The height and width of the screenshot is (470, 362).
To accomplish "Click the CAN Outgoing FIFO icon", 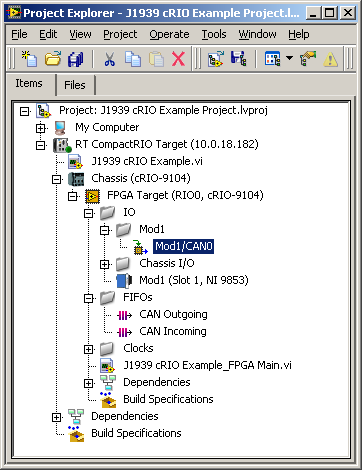I will click(124, 315).
